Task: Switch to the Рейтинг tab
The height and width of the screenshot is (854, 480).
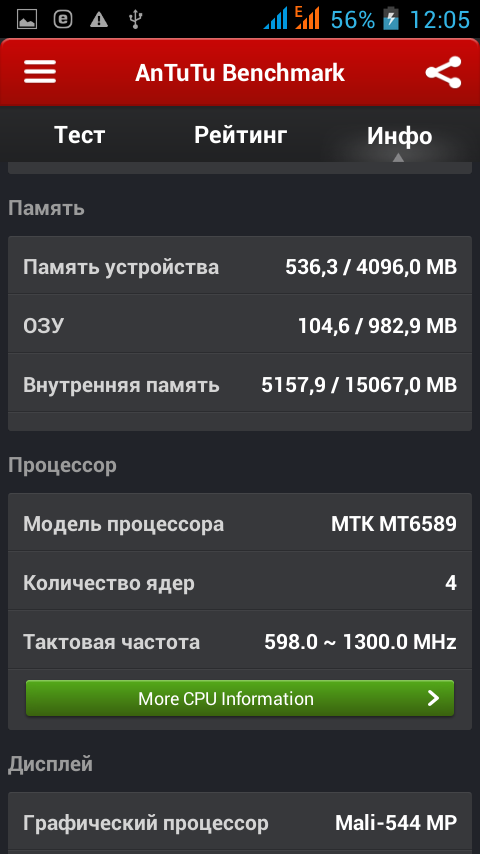Action: [240, 135]
